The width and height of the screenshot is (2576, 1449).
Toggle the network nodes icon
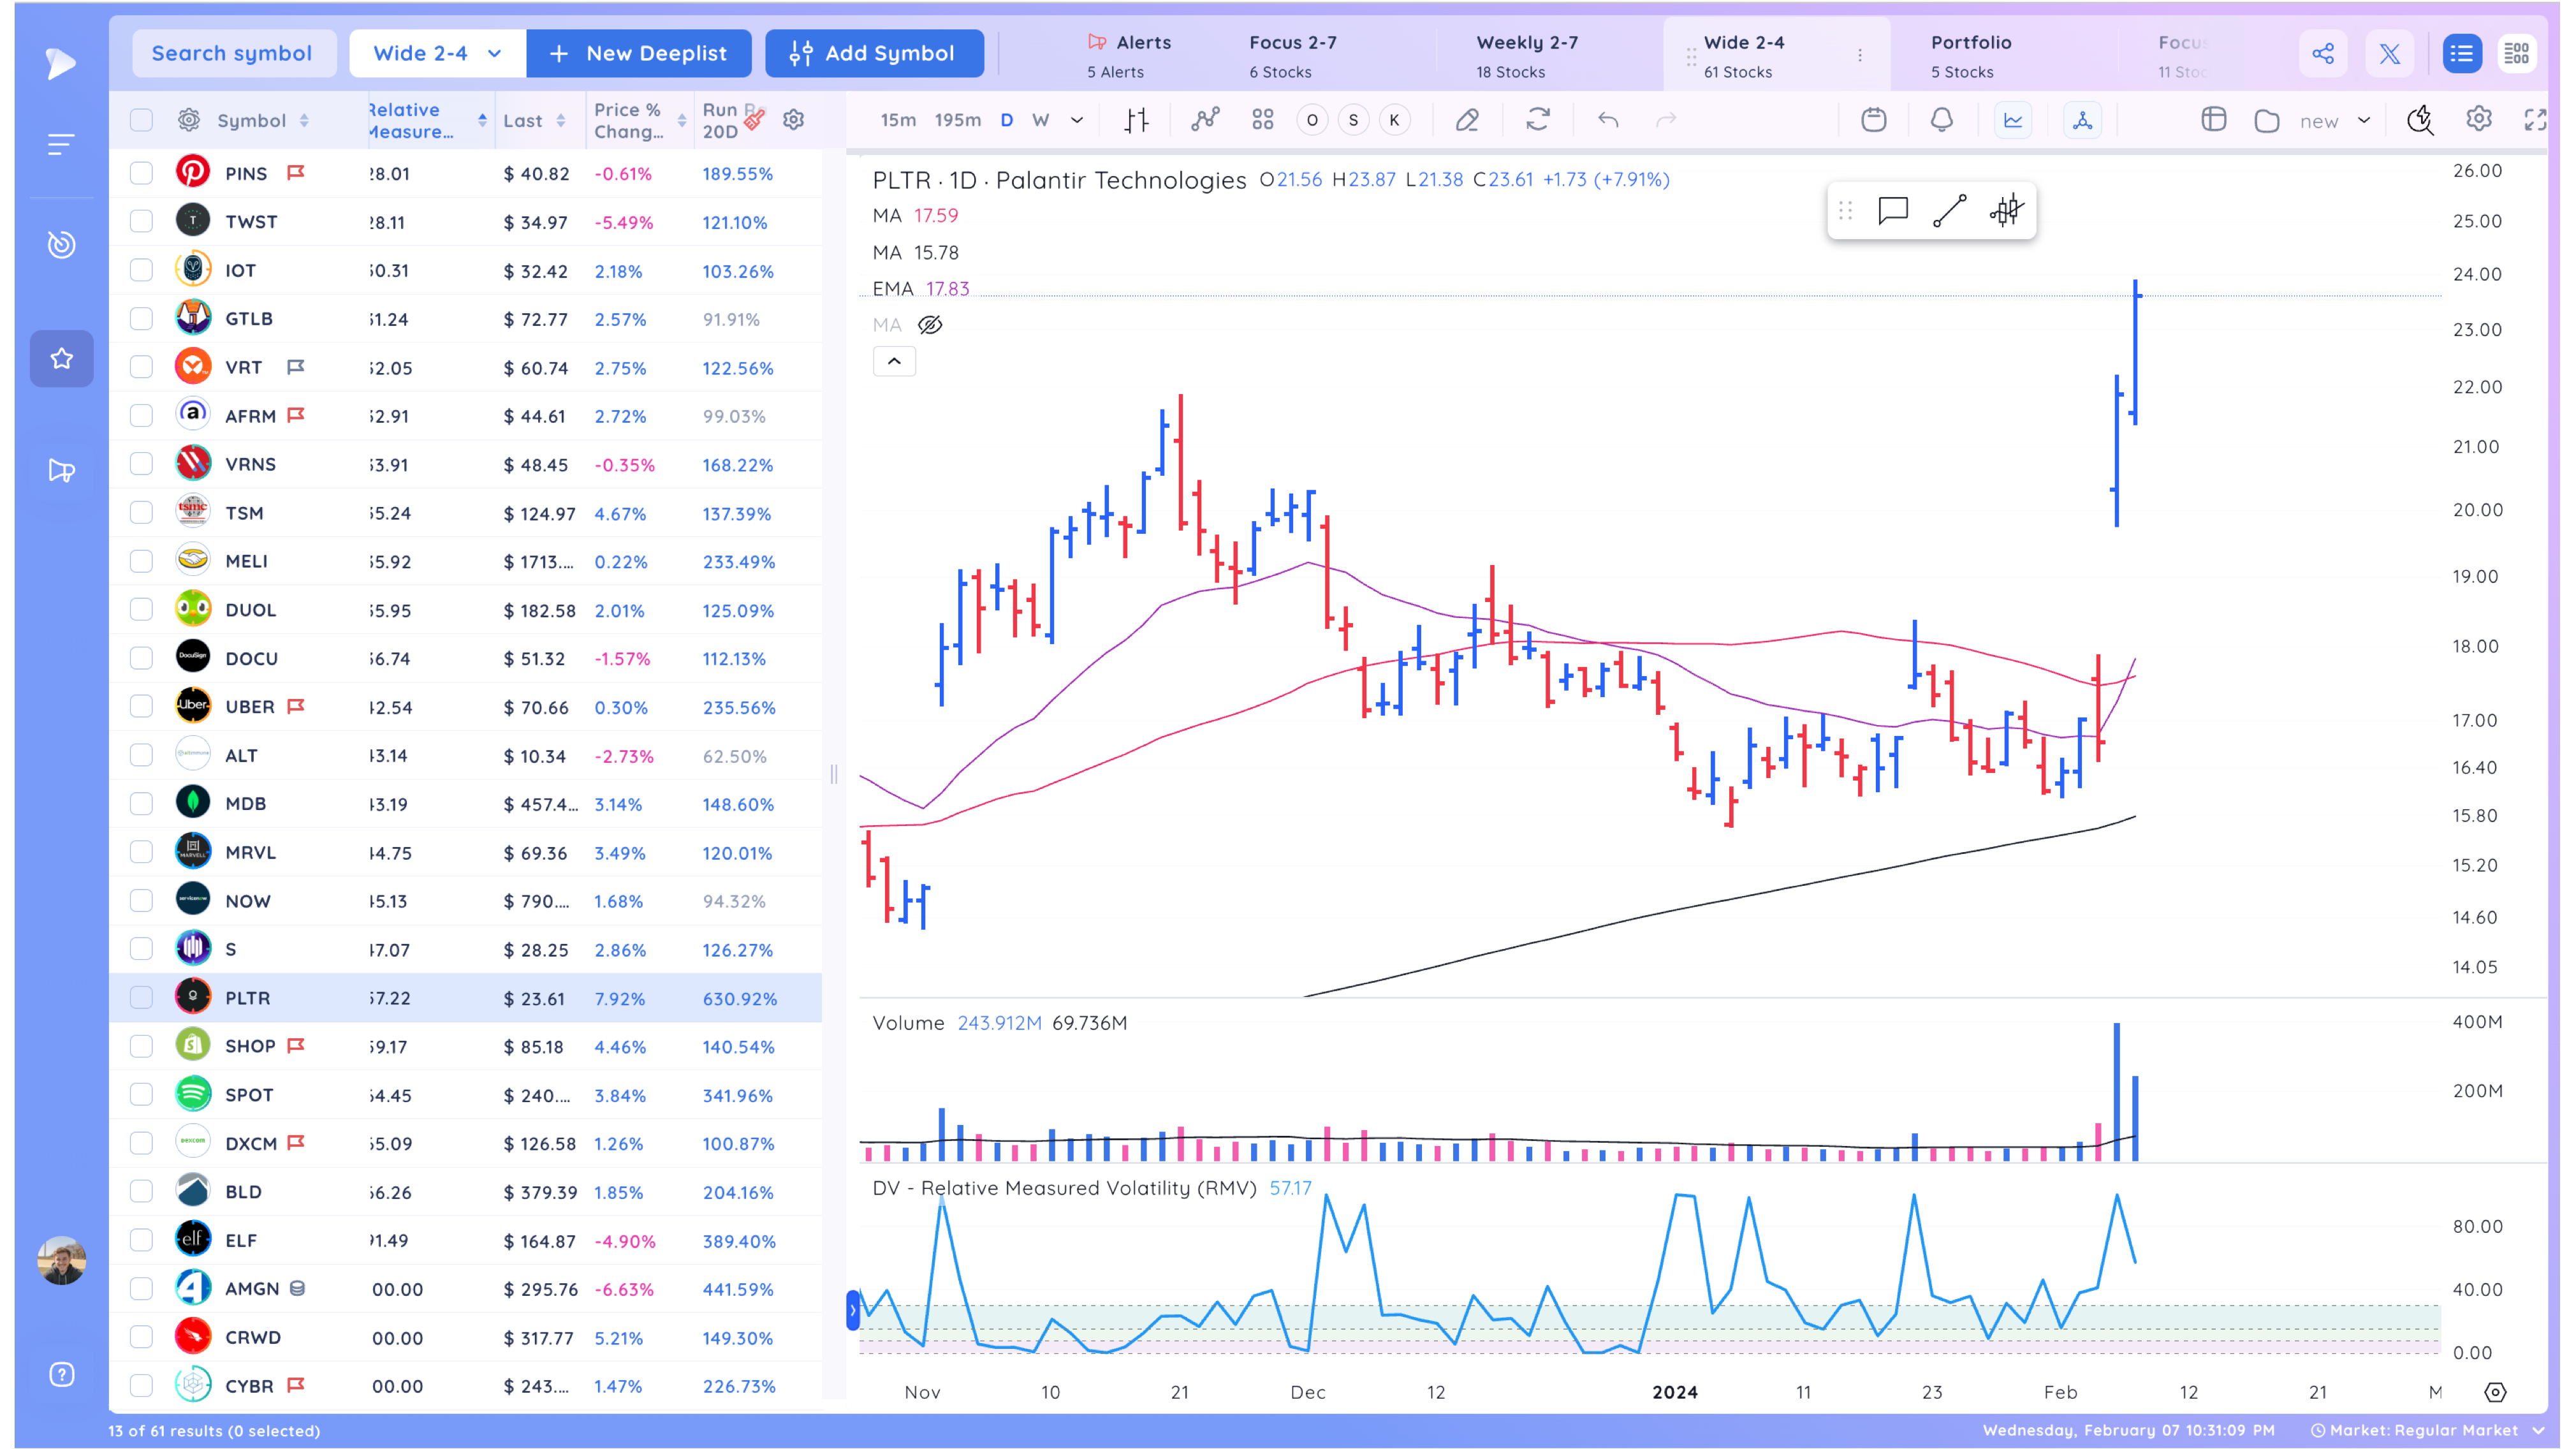pyautogui.click(x=2082, y=120)
